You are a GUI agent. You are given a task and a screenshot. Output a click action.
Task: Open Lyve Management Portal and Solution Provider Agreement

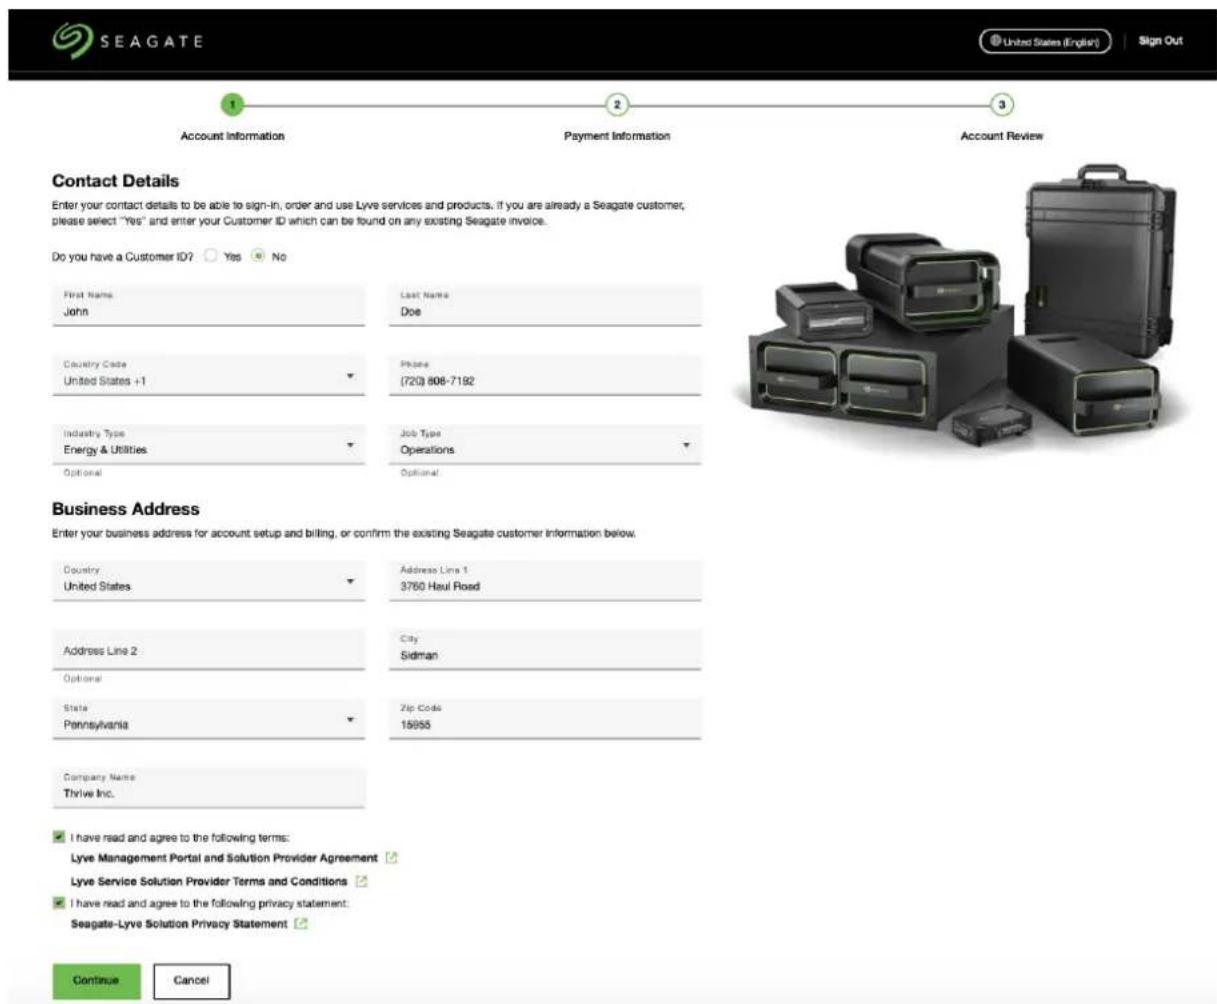coord(224,858)
